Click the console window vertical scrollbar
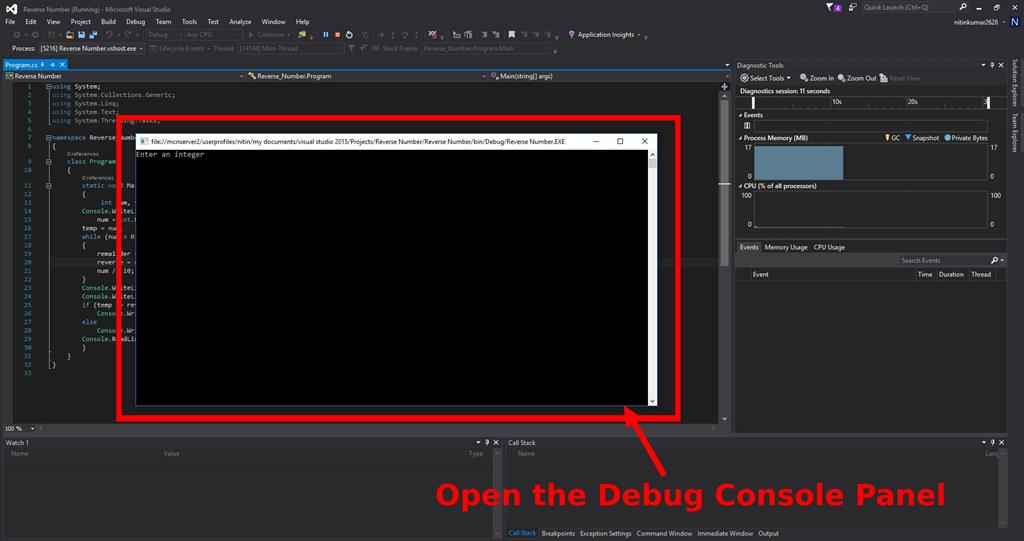The width and height of the screenshot is (1024, 541). point(652,278)
